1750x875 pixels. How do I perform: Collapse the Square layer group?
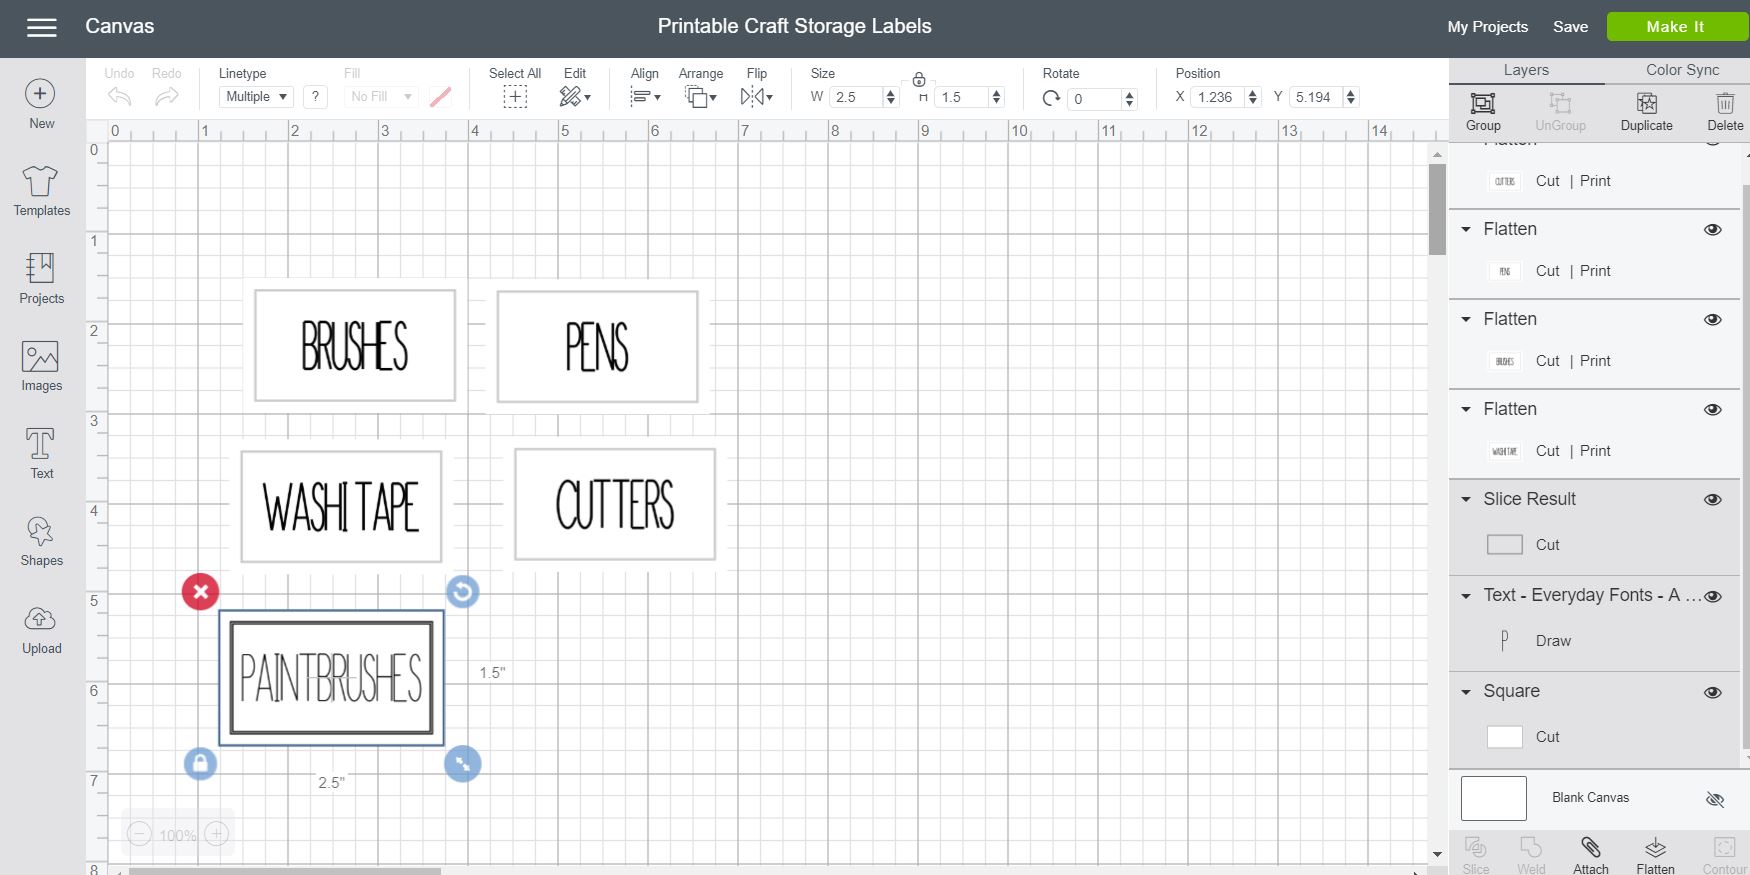(x=1466, y=692)
